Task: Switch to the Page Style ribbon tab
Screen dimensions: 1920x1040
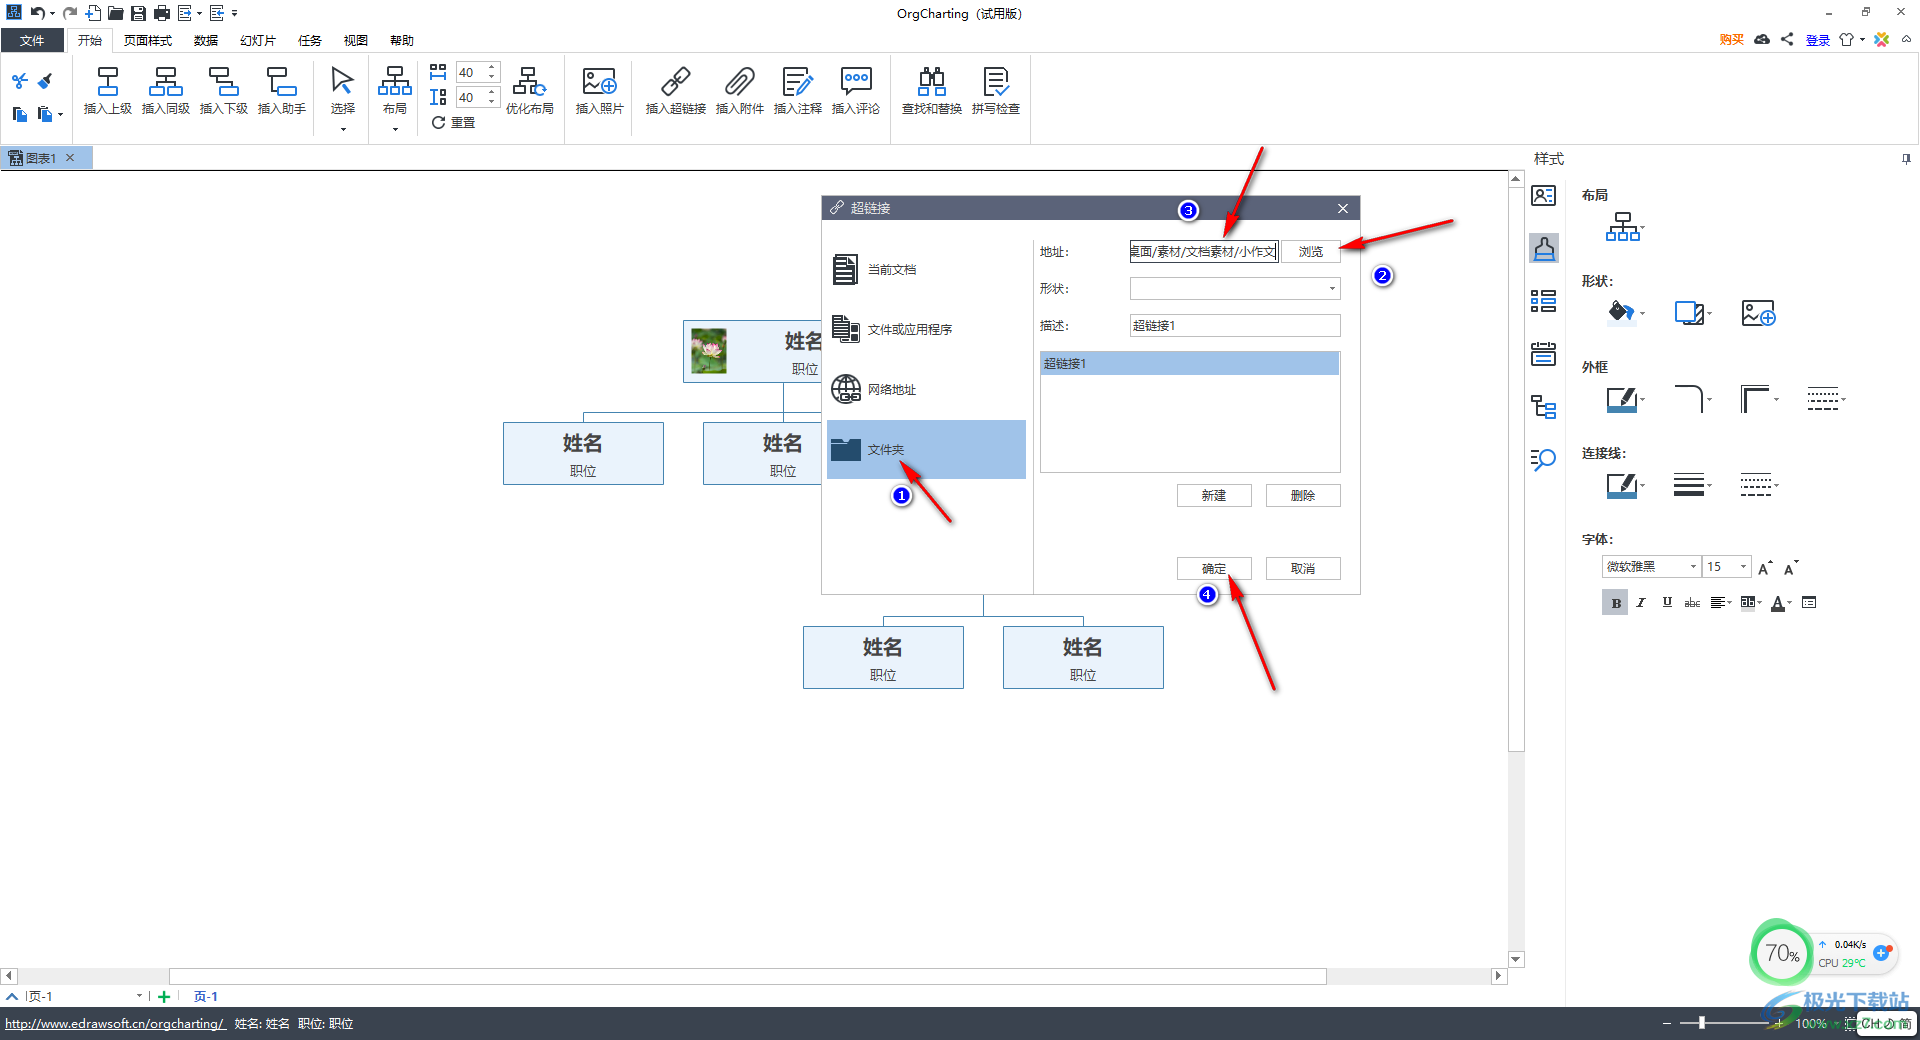Action: (147, 41)
